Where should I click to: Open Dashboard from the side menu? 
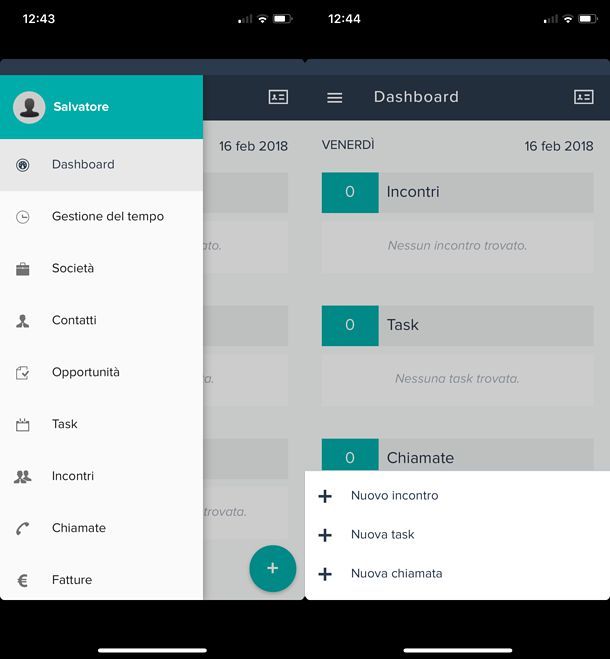(101, 165)
